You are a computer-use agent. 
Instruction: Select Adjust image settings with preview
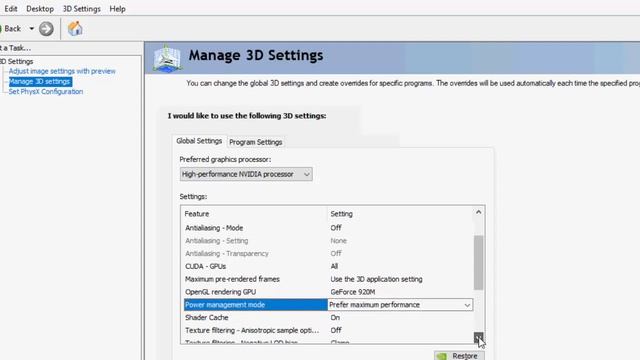(x=62, y=71)
